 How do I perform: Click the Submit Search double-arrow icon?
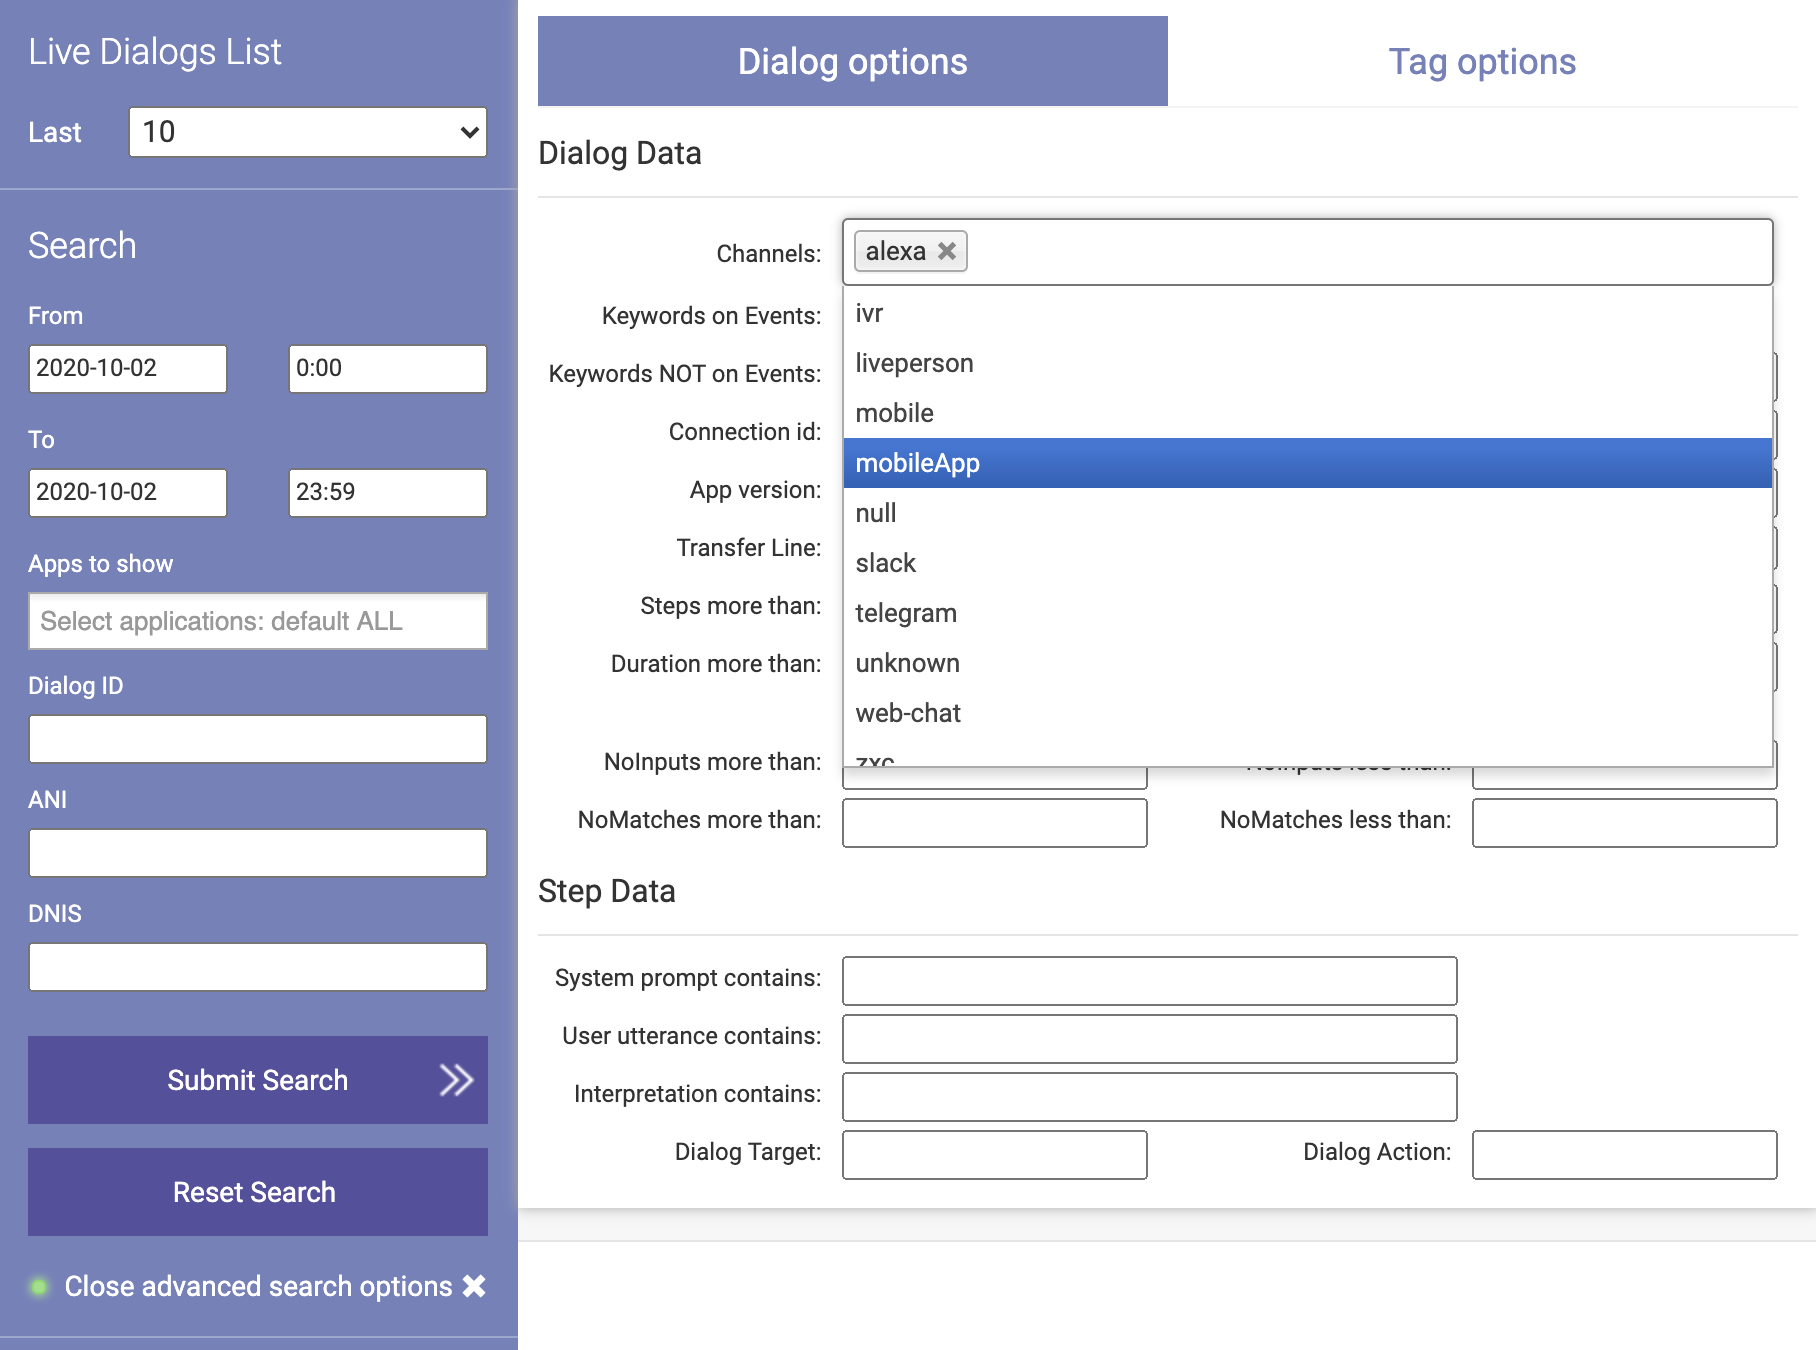(456, 1080)
